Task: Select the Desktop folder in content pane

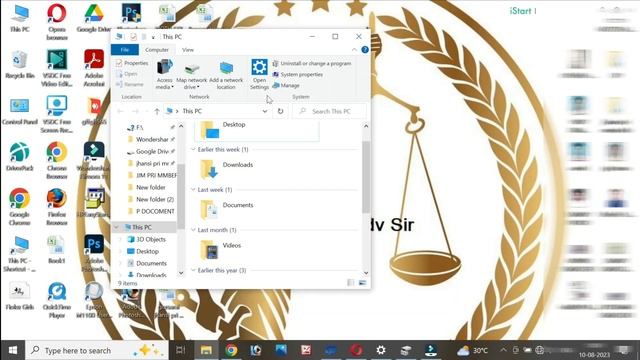Action: [x=257, y=130]
